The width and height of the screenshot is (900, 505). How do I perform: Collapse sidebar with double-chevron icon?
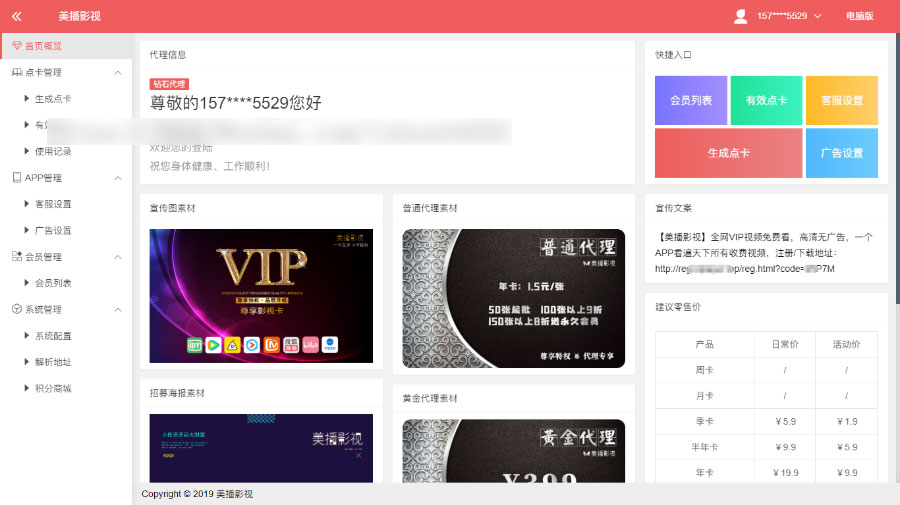17,16
